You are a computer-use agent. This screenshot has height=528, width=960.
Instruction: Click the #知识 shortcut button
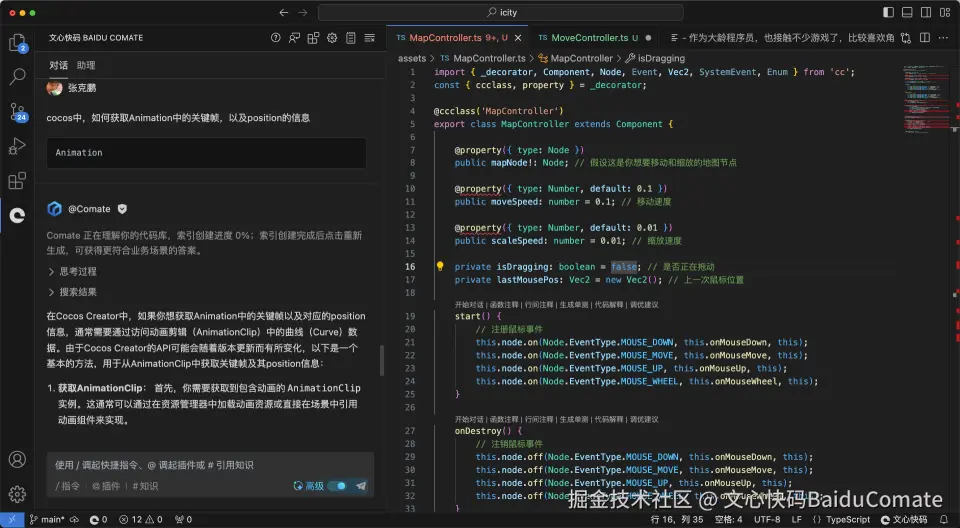coord(145,486)
